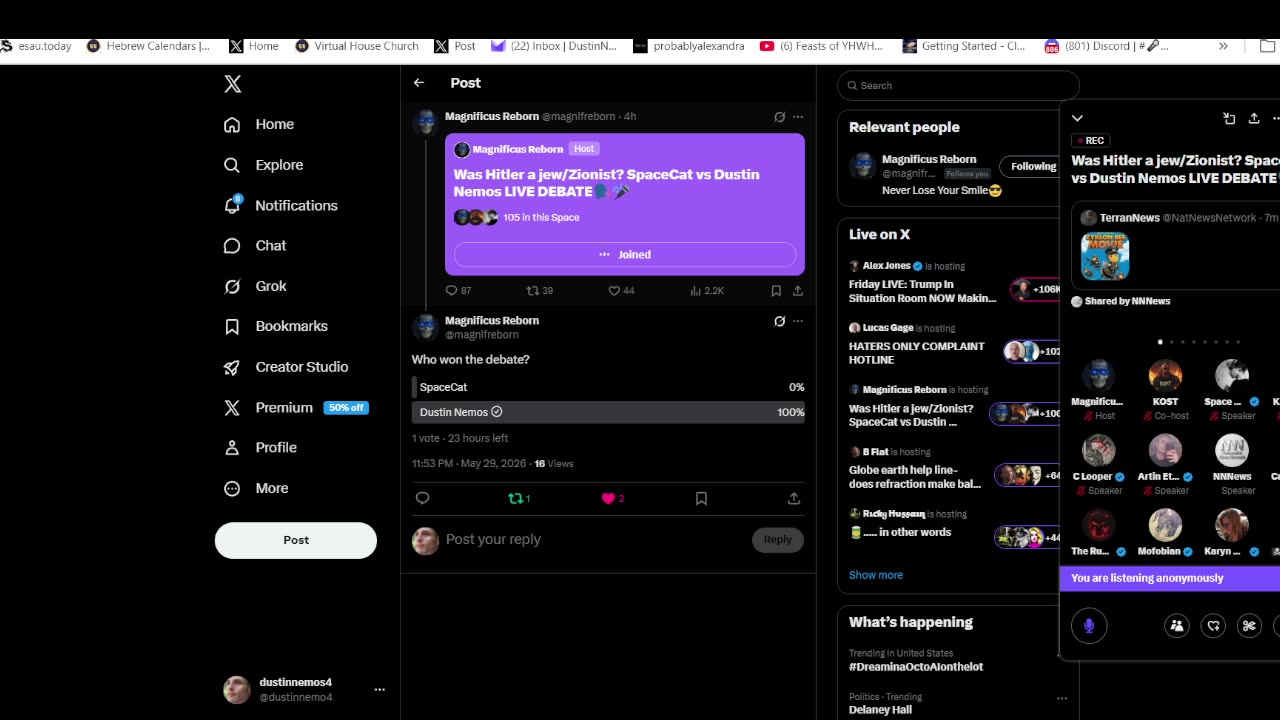Screen dimensions: 1280x720
Task: Click Magnificus host avatar in Space
Action: click(x=1099, y=376)
